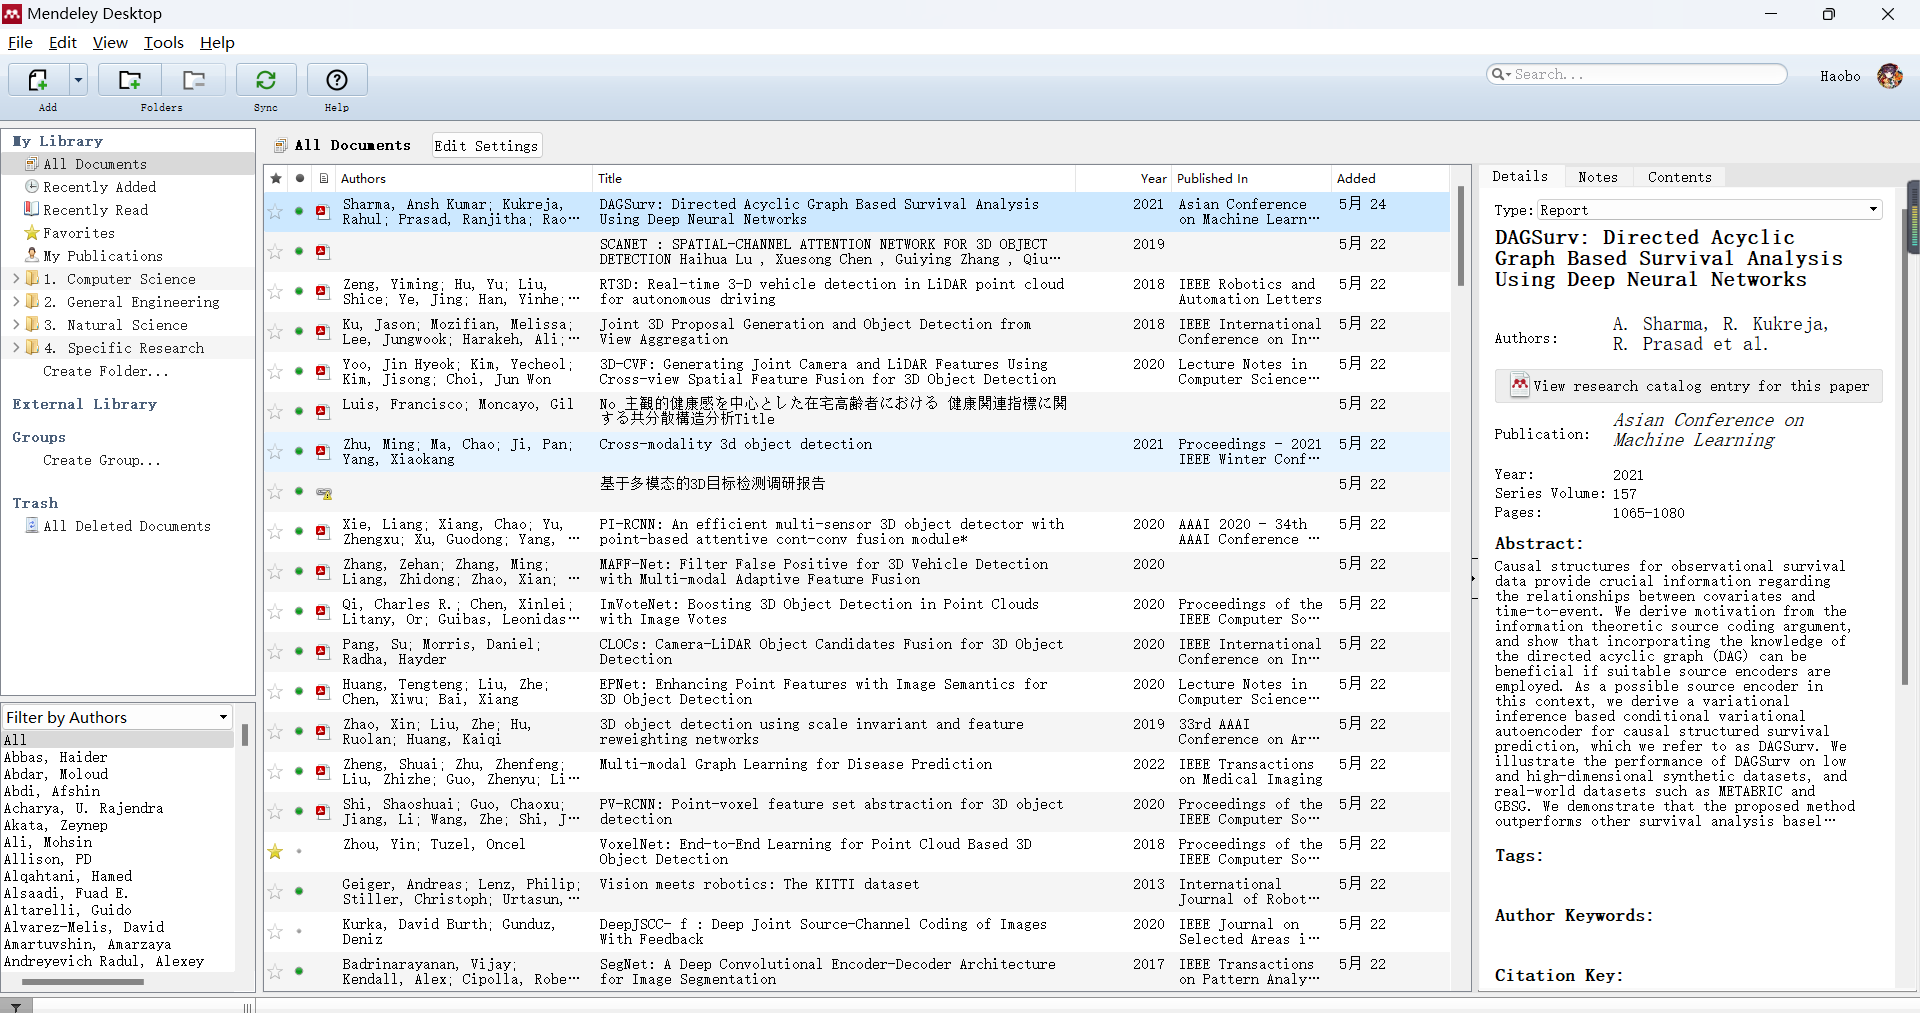
Task: Switch to the Notes tab
Action: (1597, 177)
